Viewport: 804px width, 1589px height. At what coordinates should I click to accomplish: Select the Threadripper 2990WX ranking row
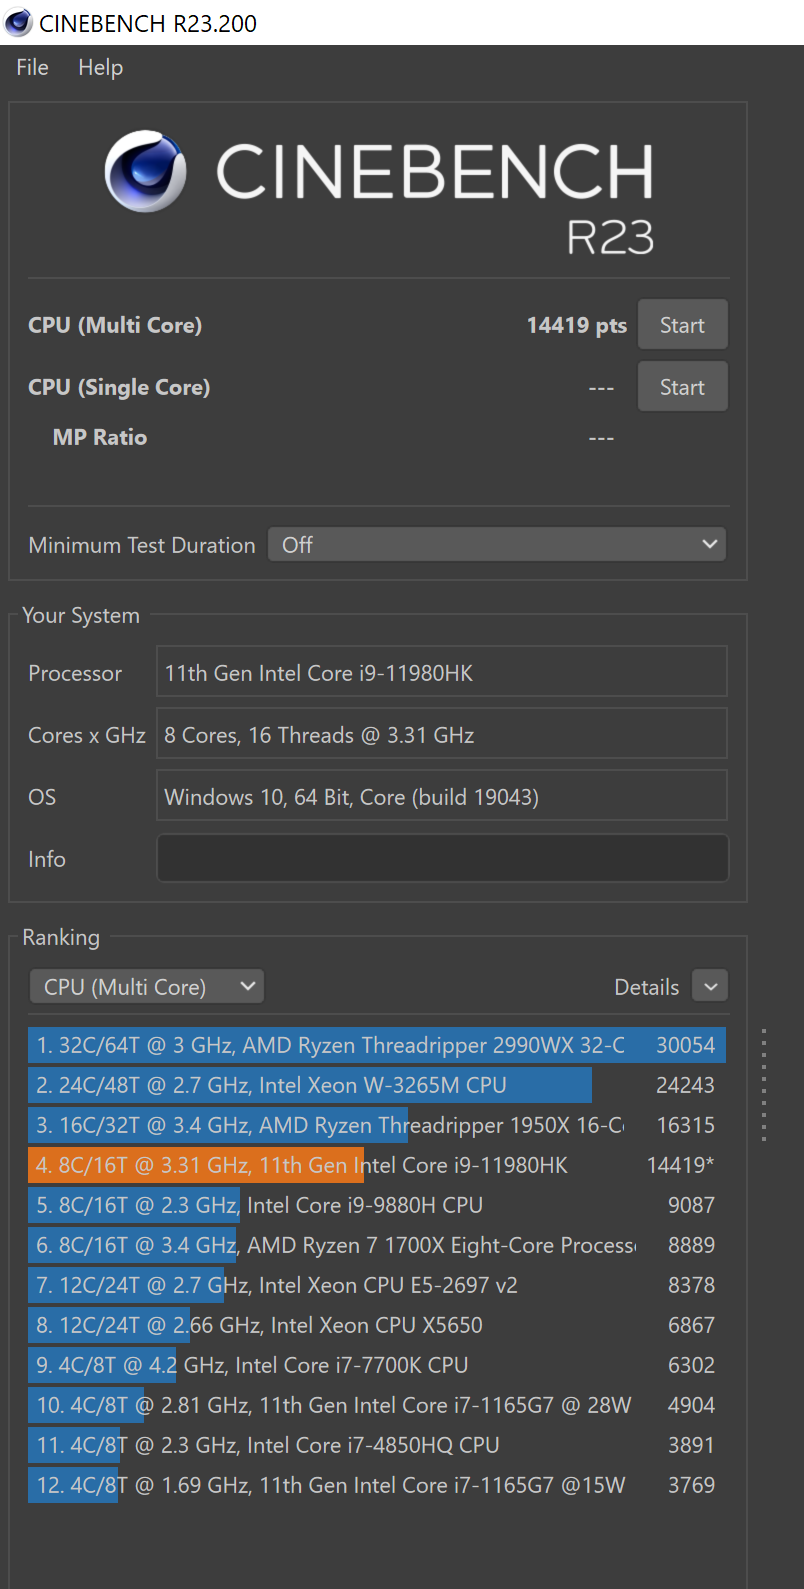[377, 1045]
